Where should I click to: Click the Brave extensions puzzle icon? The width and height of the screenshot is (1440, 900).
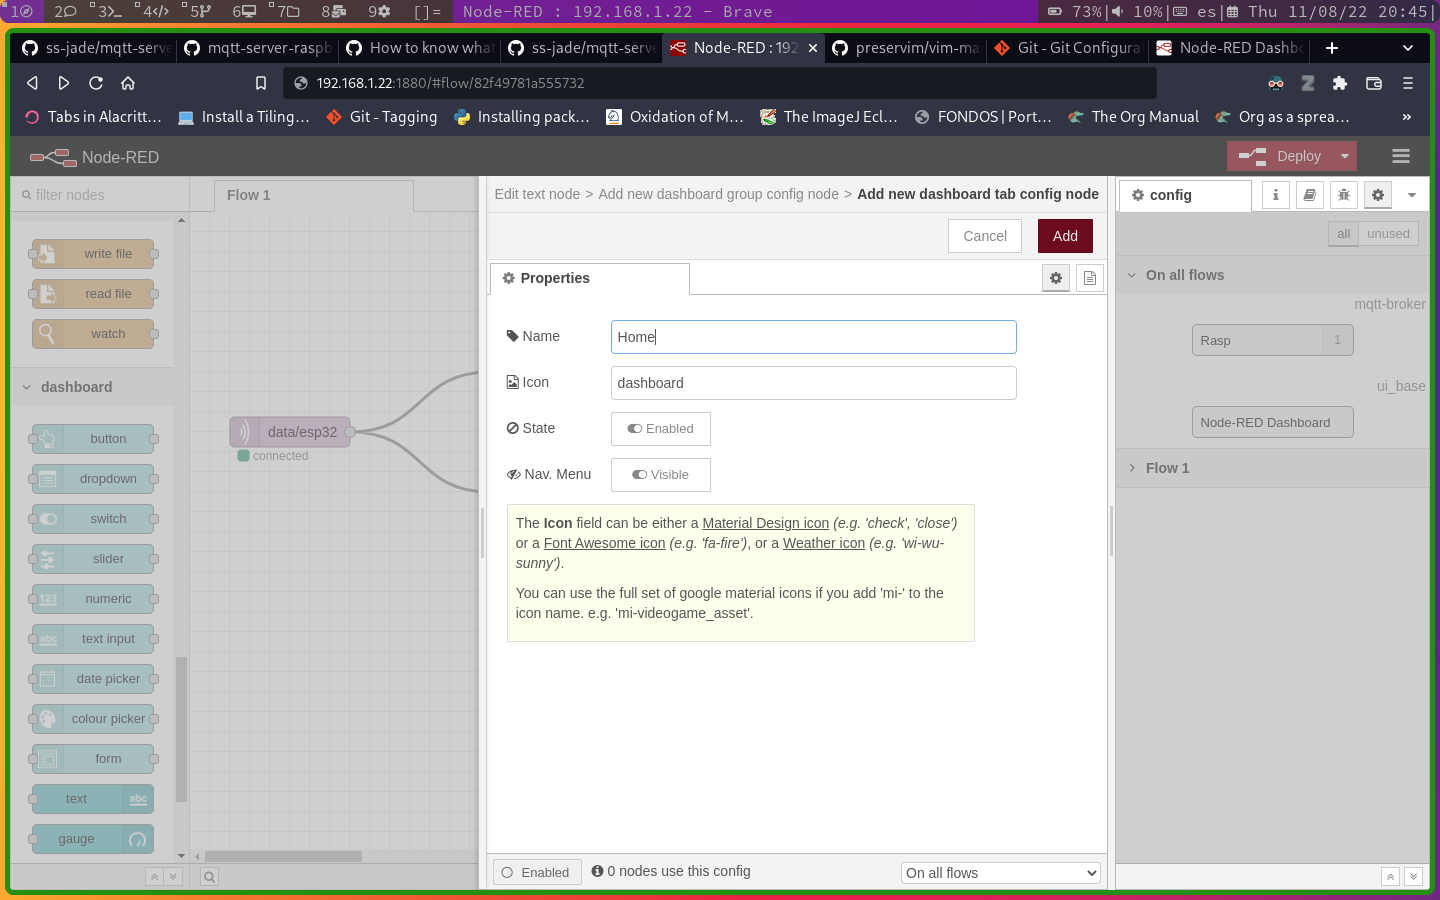pyautogui.click(x=1340, y=83)
